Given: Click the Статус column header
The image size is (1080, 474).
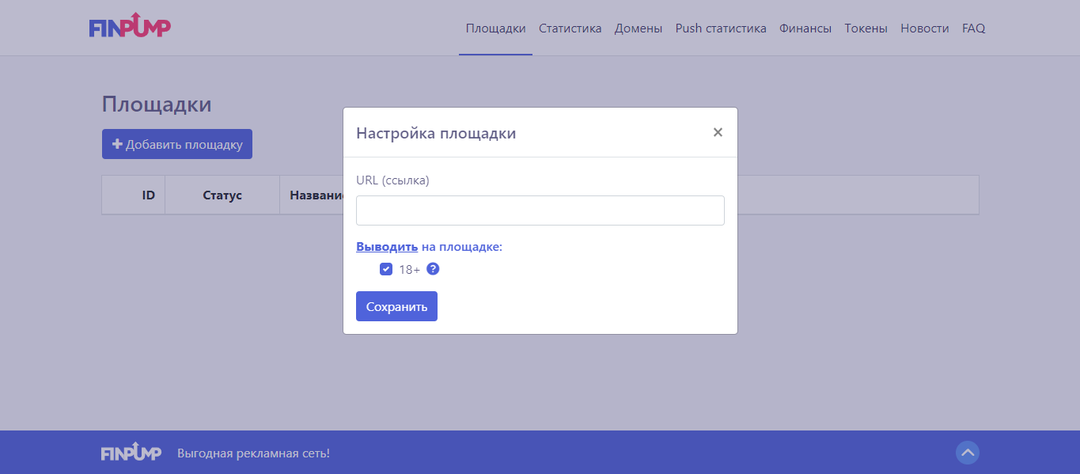Looking at the screenshot, I should (222, 195).
